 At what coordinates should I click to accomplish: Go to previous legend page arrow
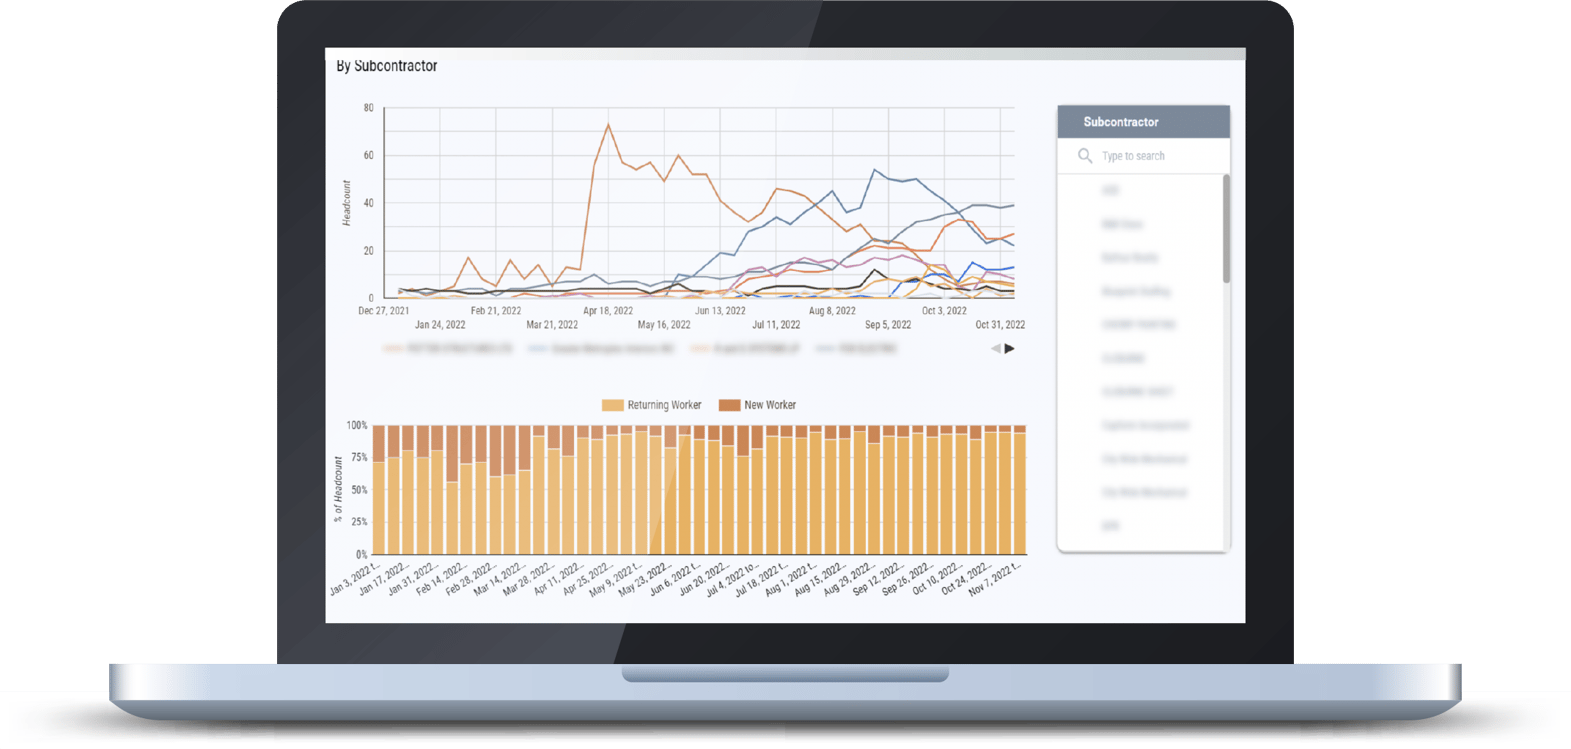coord(995,349)
